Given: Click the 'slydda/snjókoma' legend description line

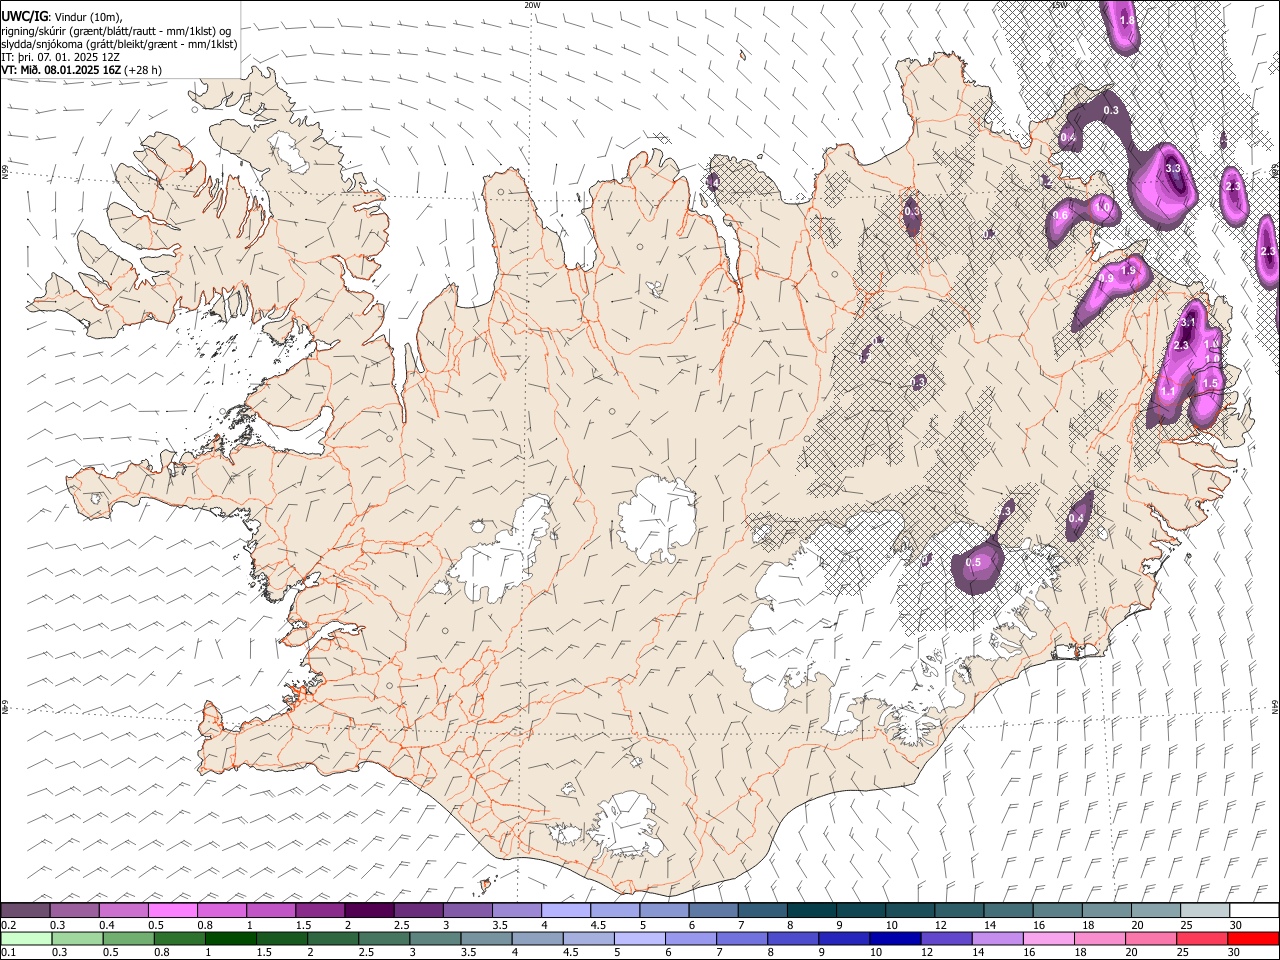Looking at the screenshot, I should pos(119,43).
